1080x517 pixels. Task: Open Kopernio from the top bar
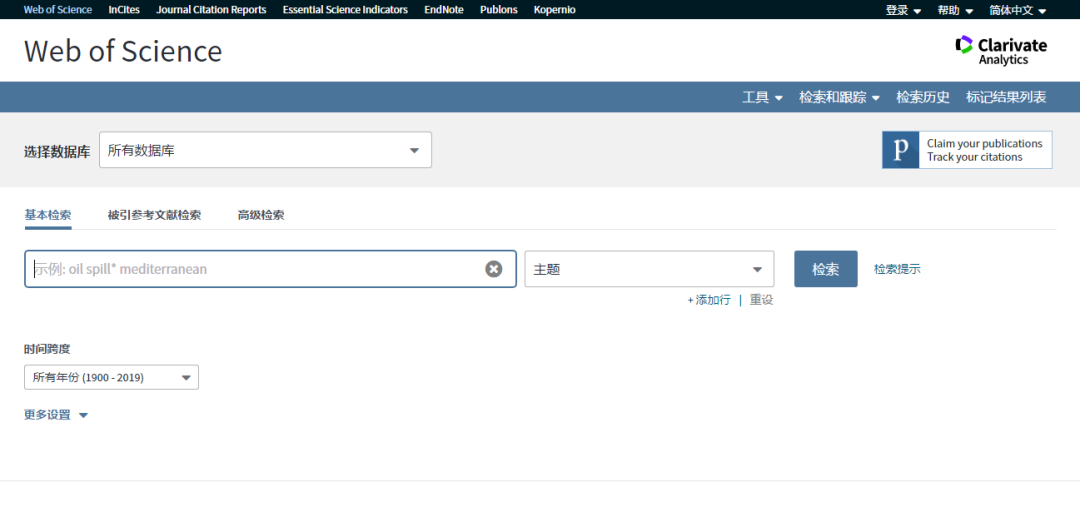point(554,10)
